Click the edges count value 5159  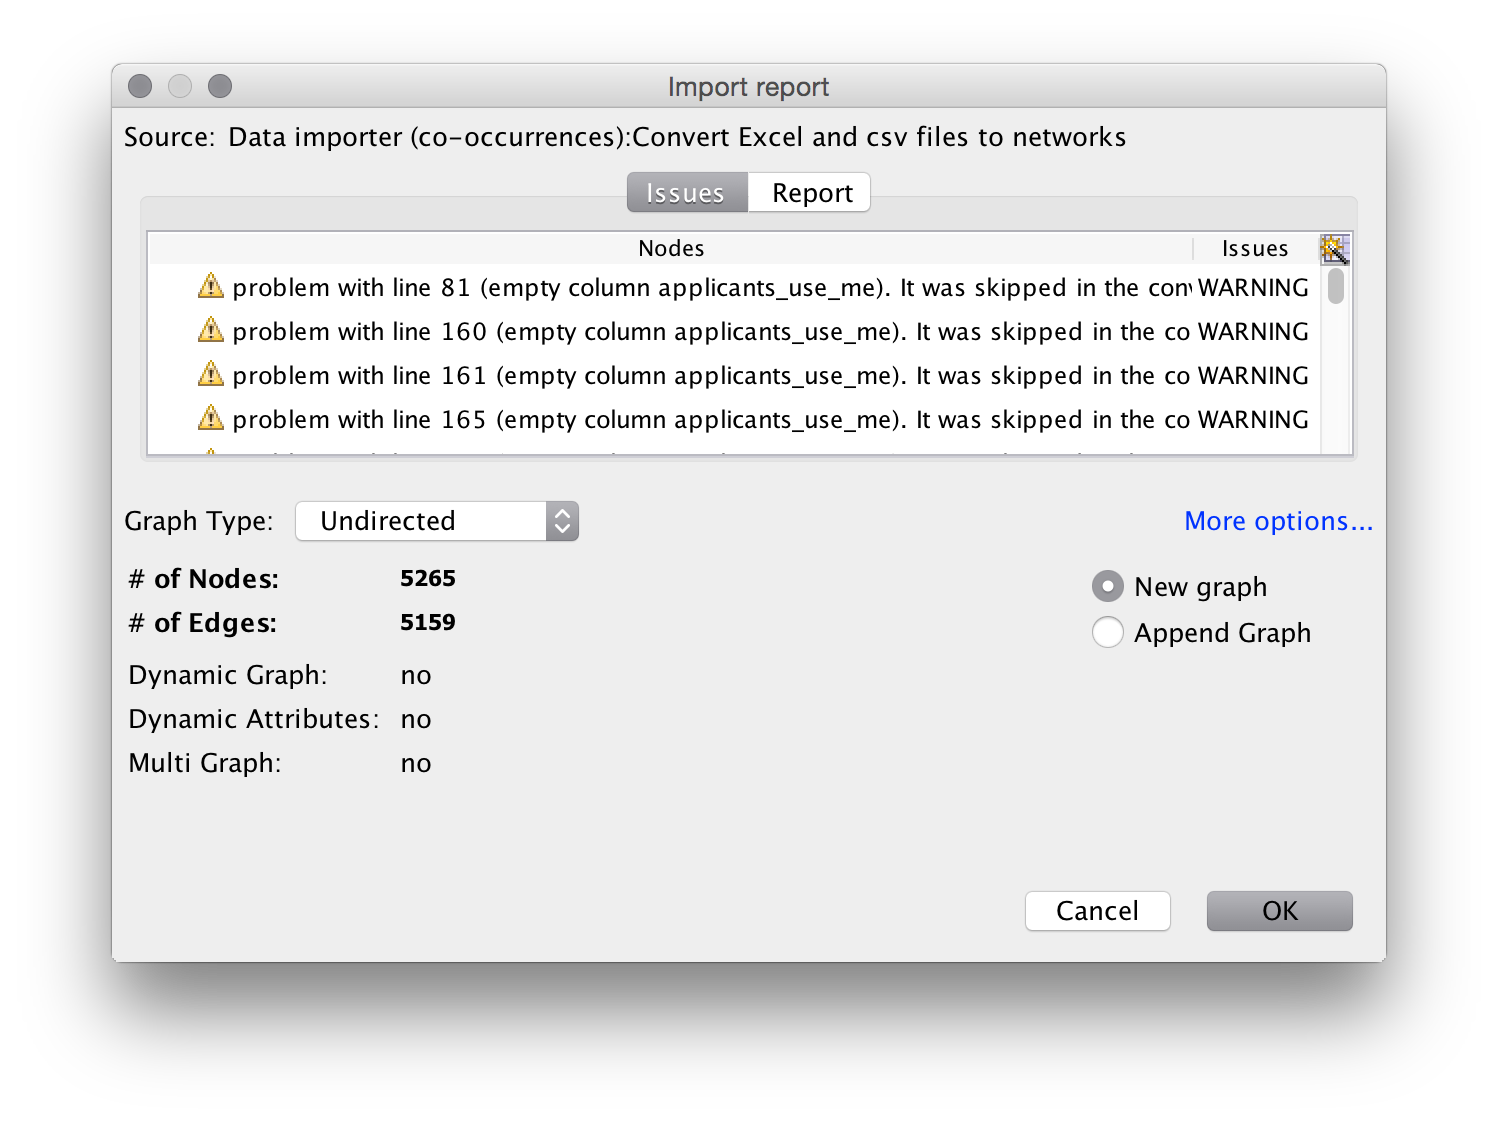click(x=428, y=622)
